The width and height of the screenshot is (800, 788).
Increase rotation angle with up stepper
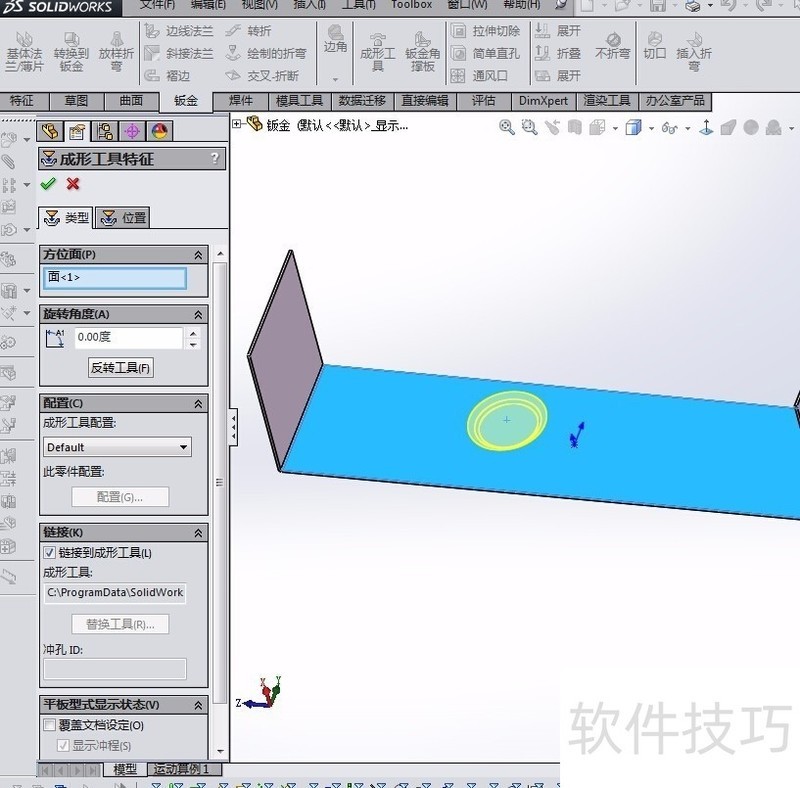click(x=193, y=334)
